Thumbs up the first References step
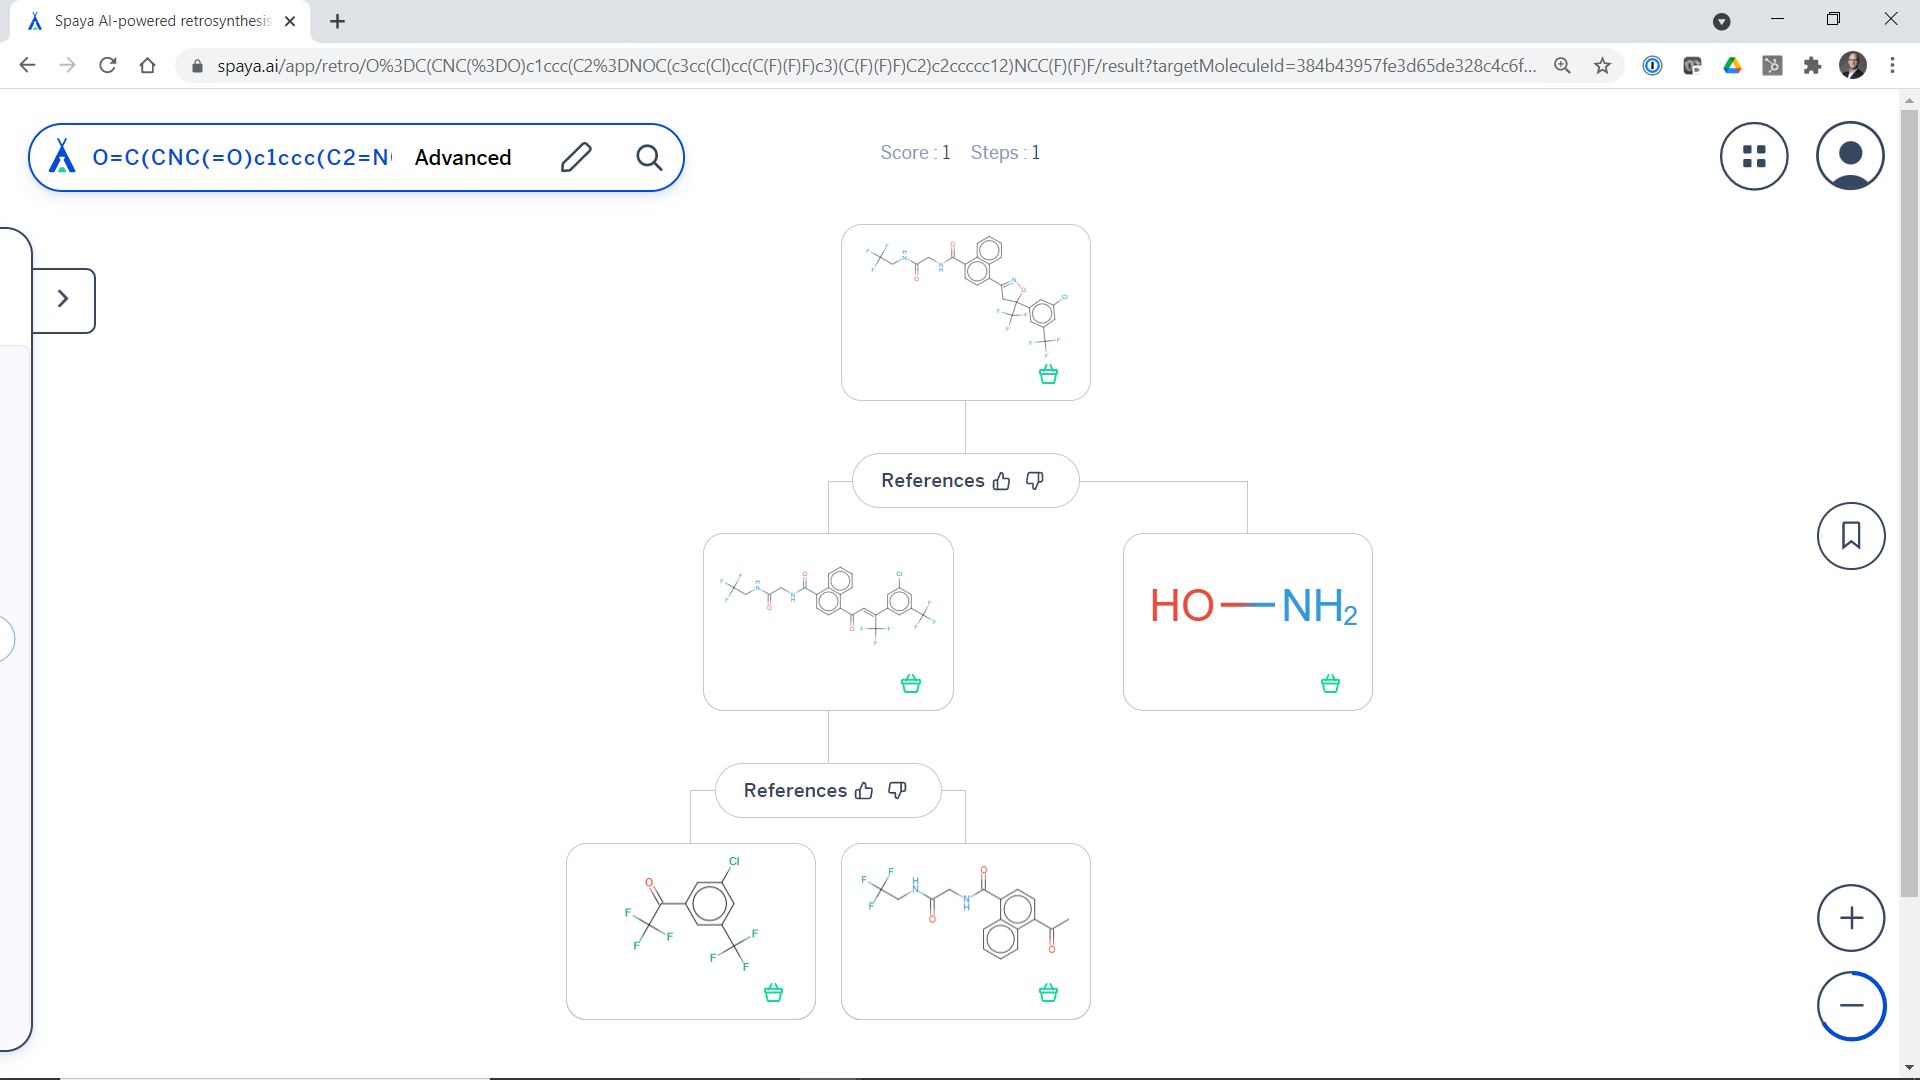Viewport: 1920px width, 1080px height. coord(1002,481)
